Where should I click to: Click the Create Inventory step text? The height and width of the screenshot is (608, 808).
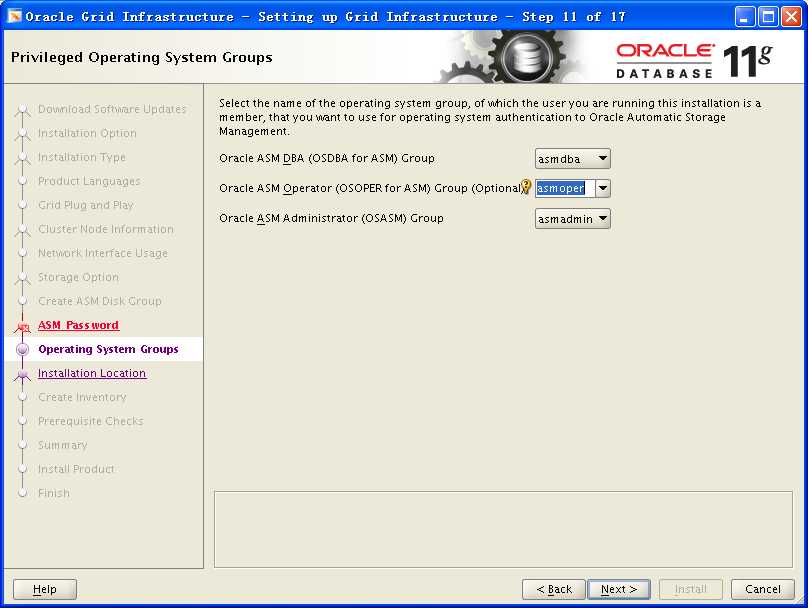click(82, 397)
